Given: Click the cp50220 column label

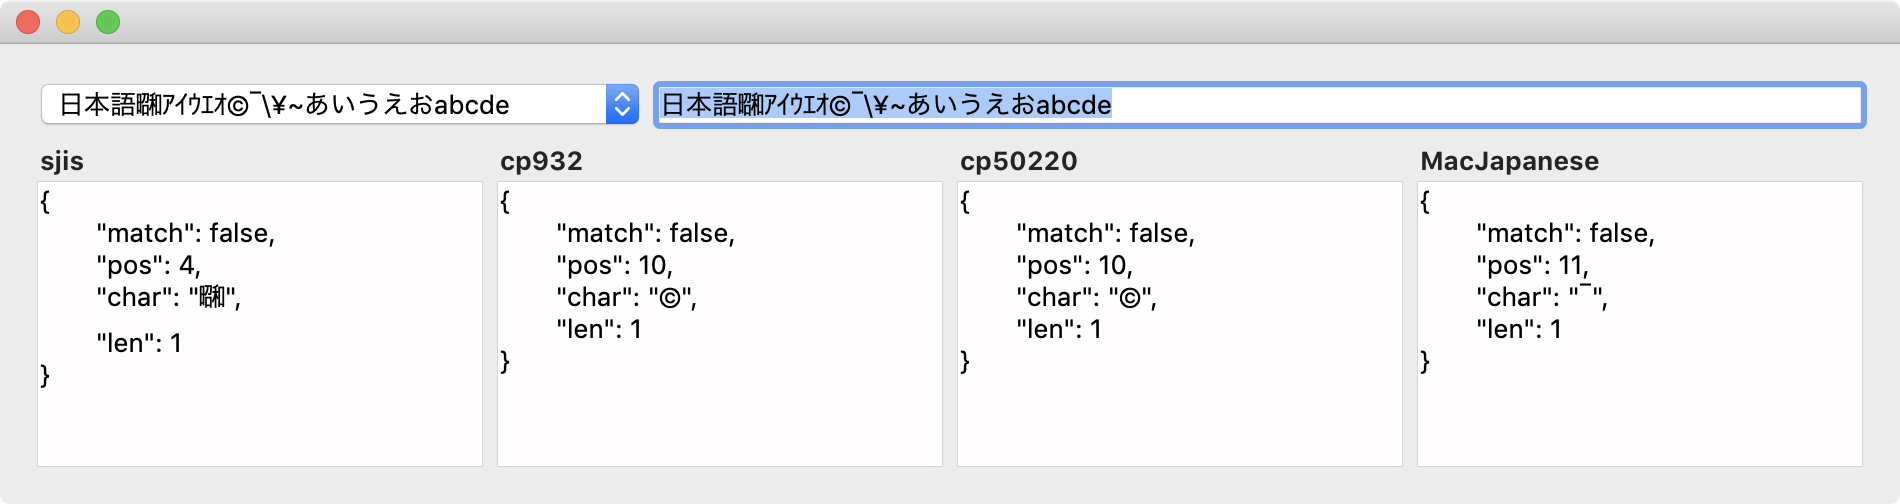Looking at the screenshot, I should (1018, 161).
